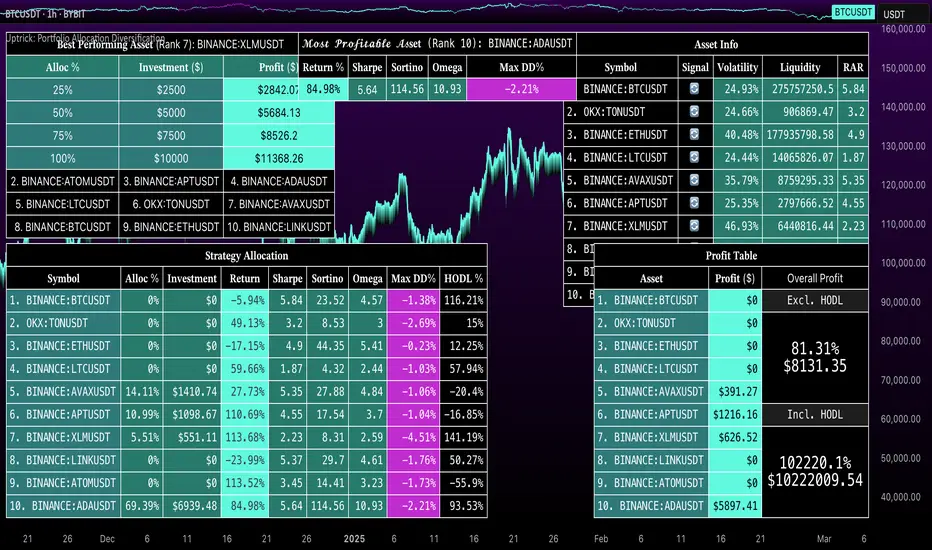Click the 2. BINANCE:ATOMUSDT rank cell
Viewport: 932px width, 550px height.
tap(62, 181)
